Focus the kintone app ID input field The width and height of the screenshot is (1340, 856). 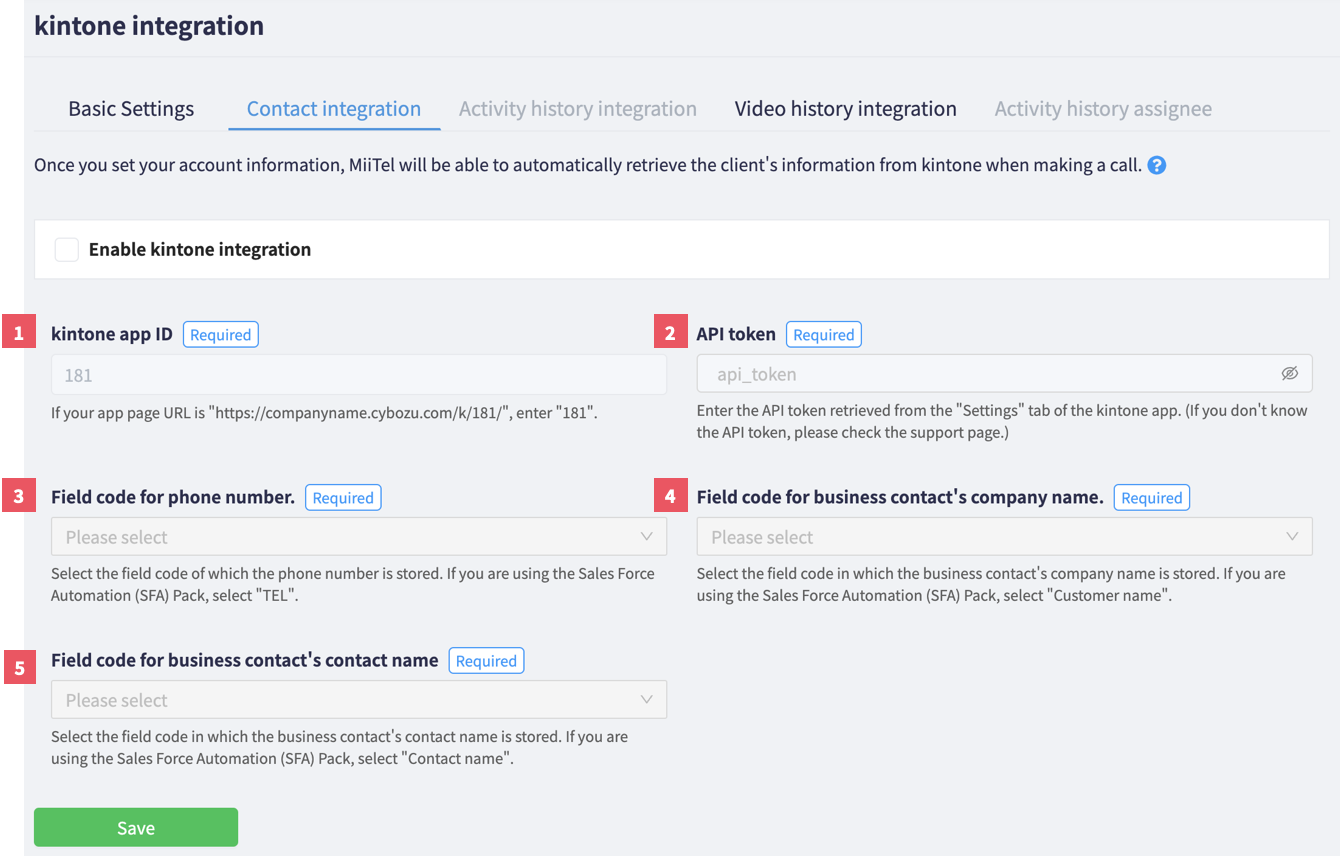[x=359, y=375]
